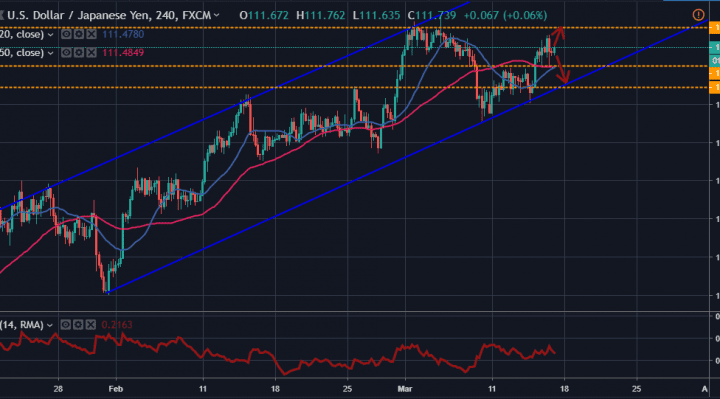Expand the (50, close) indicator dropdown

(51, 53)
